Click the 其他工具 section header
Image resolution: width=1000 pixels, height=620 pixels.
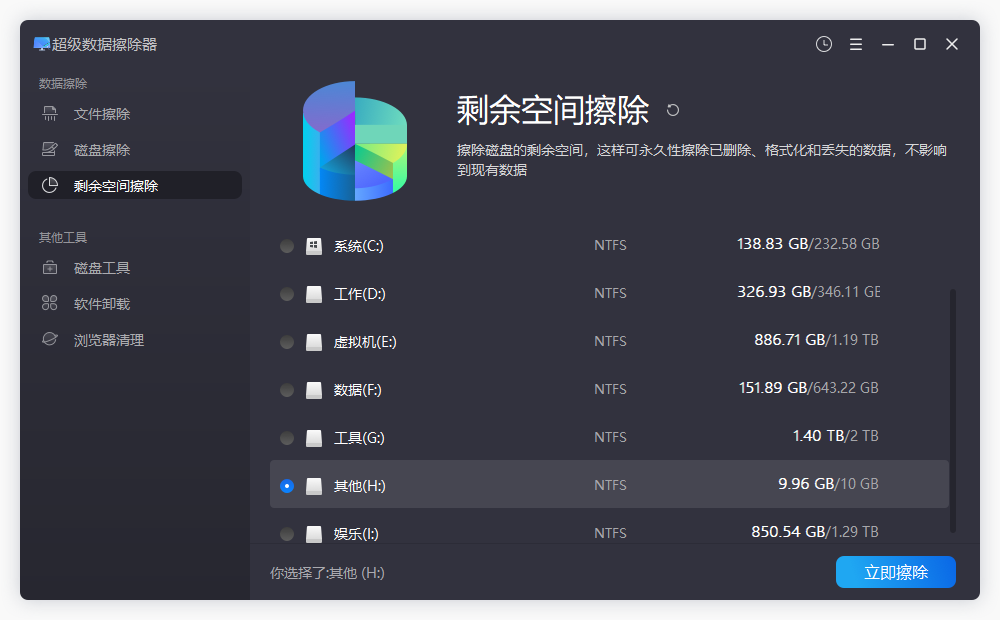[62, 237]
